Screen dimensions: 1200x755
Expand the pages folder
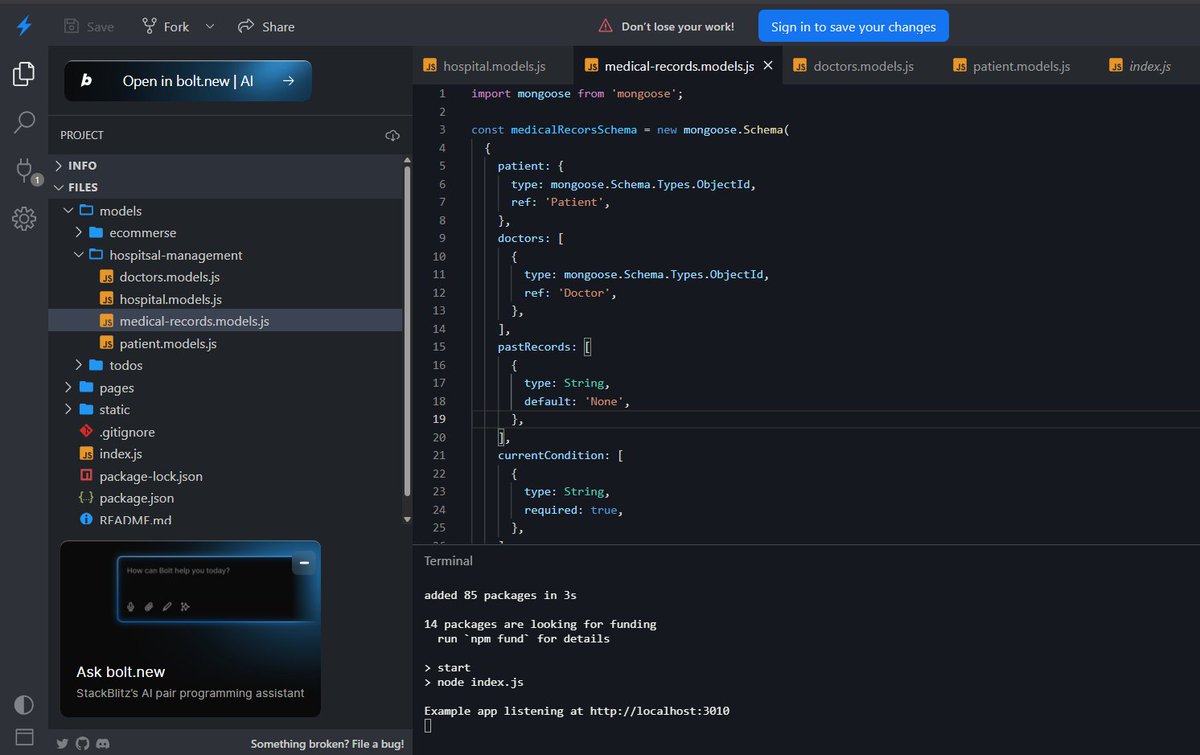[x=226, y=388]
